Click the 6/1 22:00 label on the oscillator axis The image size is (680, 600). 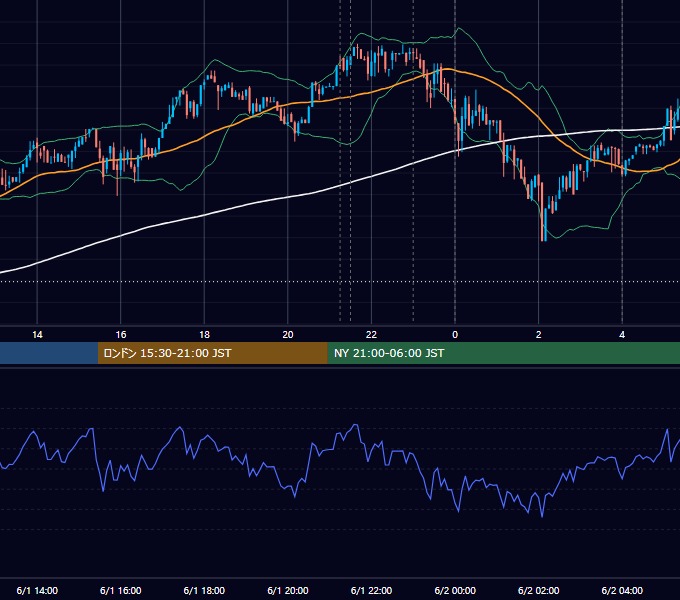point(371,590)
